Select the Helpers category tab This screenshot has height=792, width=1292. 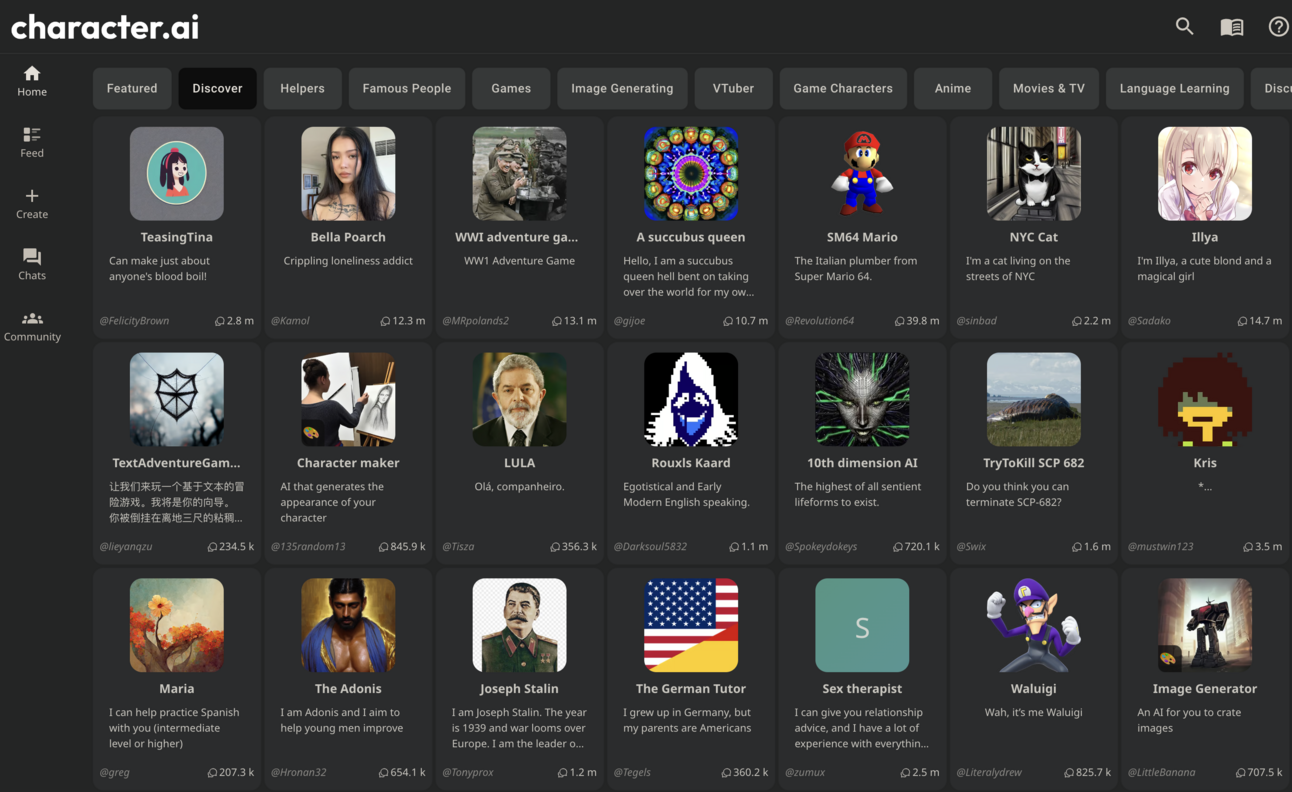tap(302, 88)
